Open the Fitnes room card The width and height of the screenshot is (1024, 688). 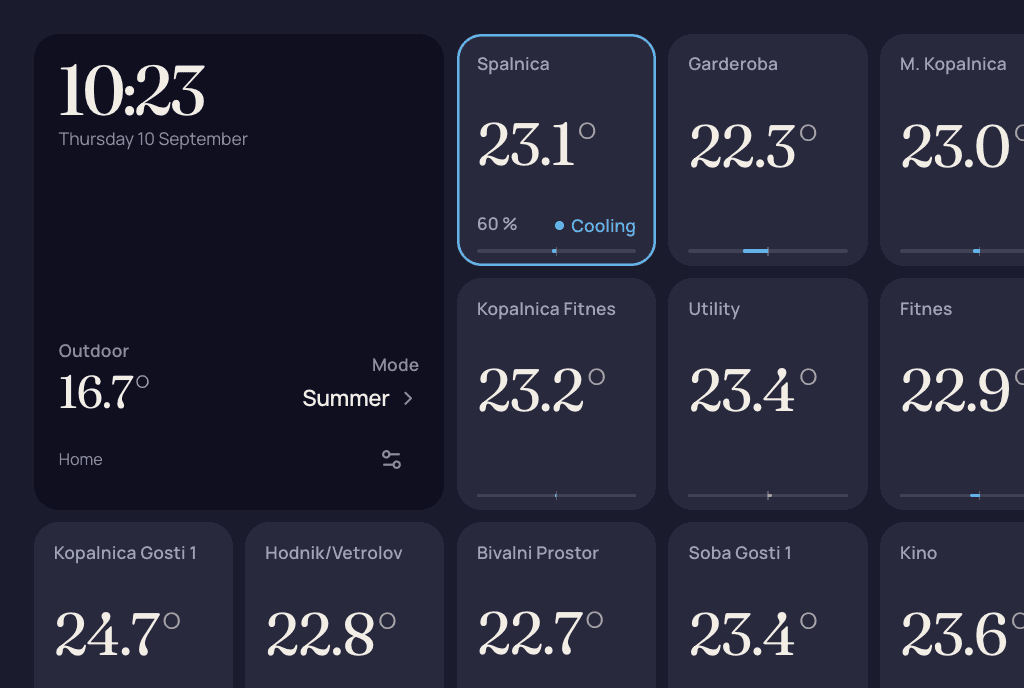[x=952, y=394]
